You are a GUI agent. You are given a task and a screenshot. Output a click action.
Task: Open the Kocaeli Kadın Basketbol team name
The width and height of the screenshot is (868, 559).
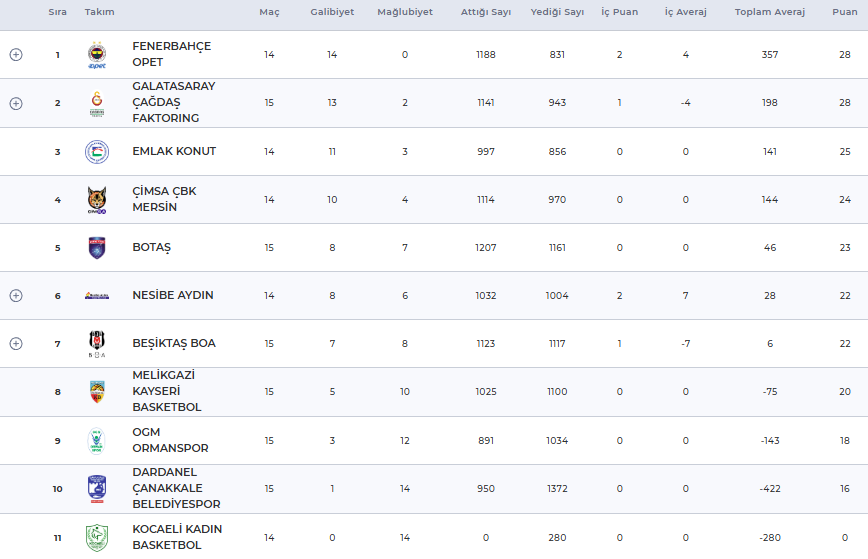click(177, 537)
